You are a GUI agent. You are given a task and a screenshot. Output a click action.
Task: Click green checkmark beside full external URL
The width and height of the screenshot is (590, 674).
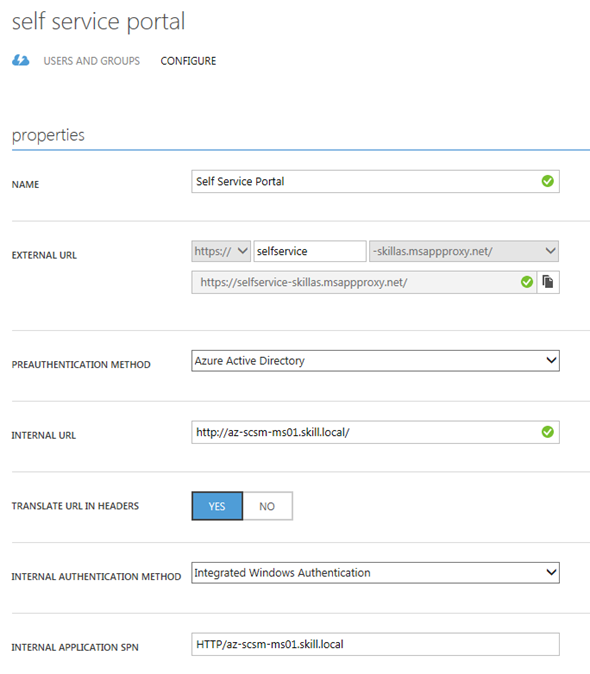(x=527, y=282)
